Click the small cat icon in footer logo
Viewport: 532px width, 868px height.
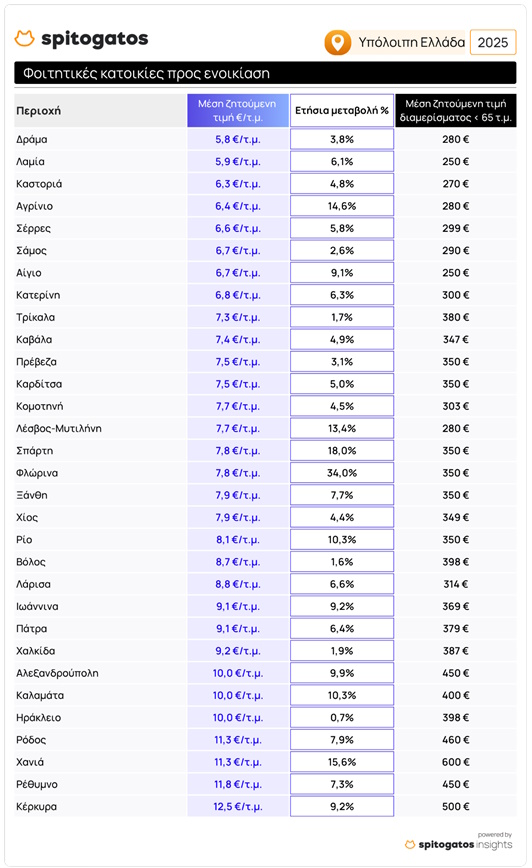410,844
